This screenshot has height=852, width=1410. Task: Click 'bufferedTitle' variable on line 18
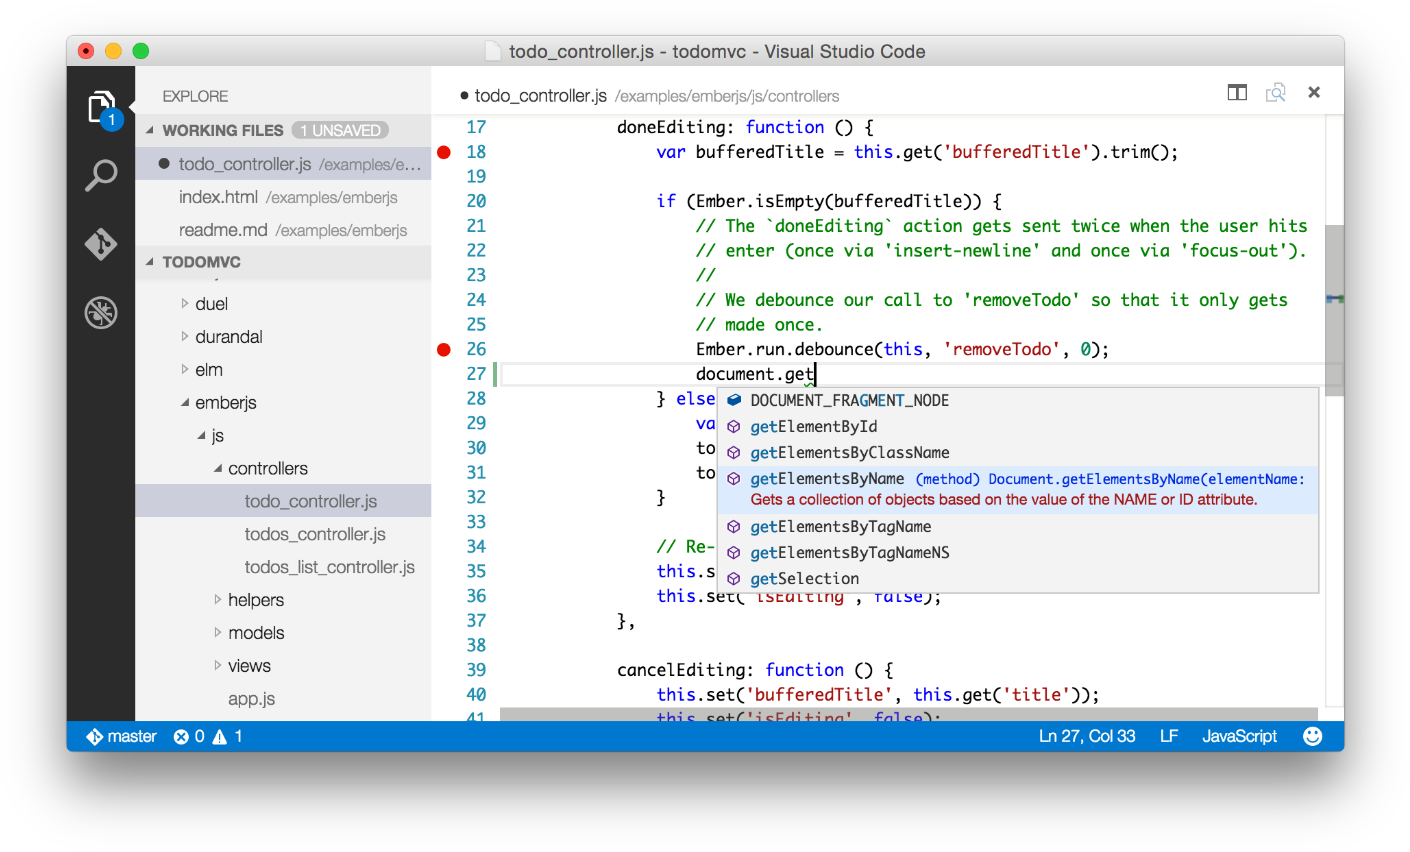tap(760, 152)
